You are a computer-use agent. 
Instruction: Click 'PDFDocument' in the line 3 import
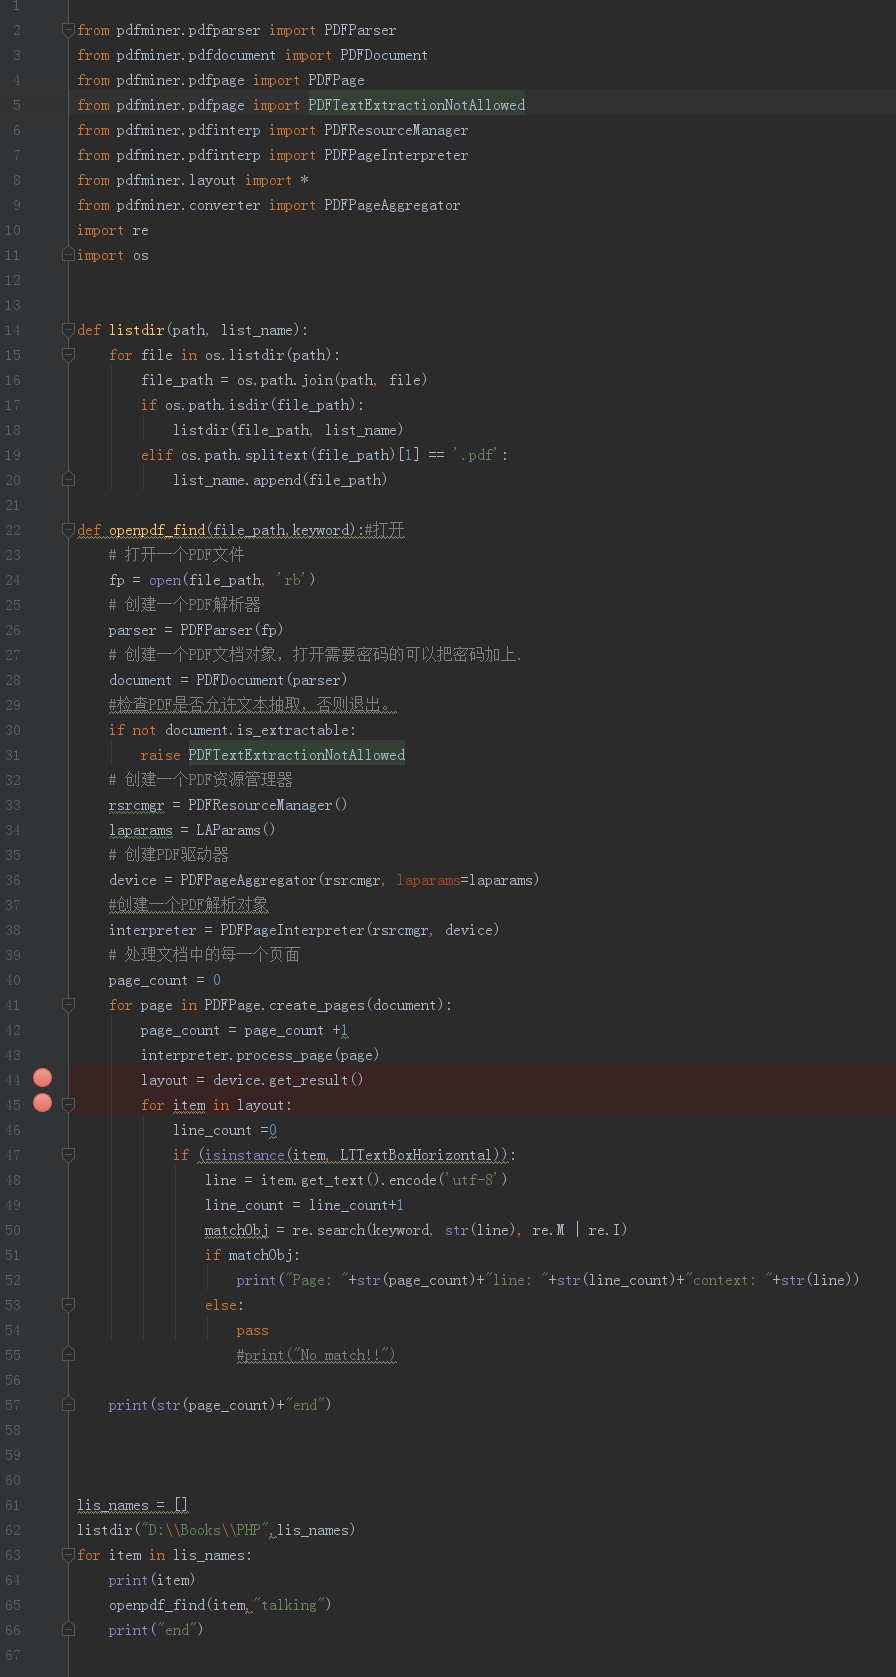pos(384,55)
